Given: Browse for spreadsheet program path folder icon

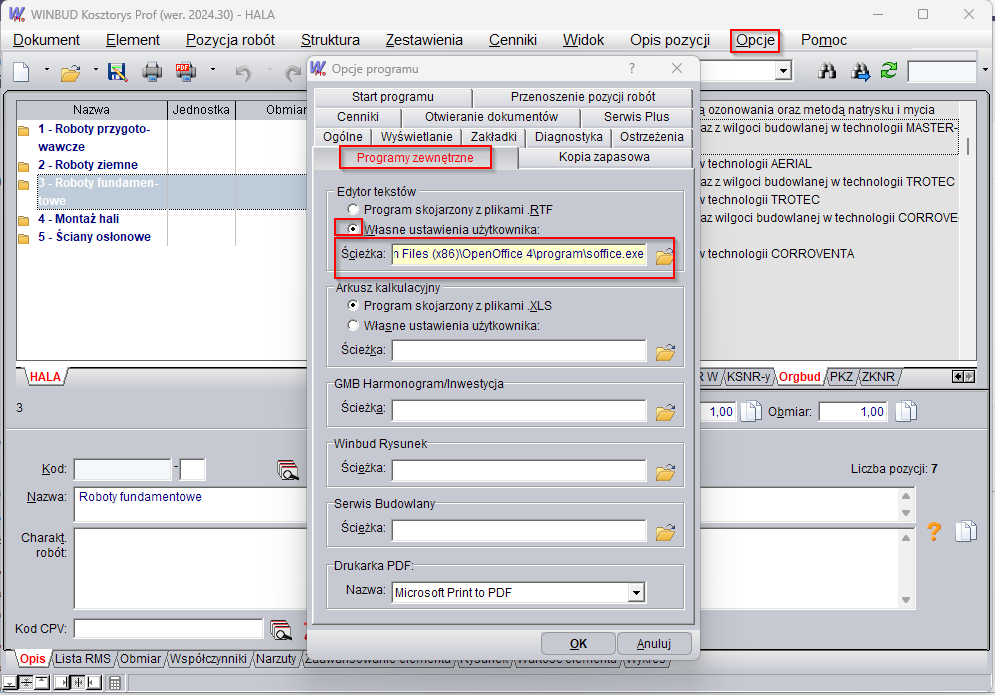Looking at the screenshot, I should (665, 352).
